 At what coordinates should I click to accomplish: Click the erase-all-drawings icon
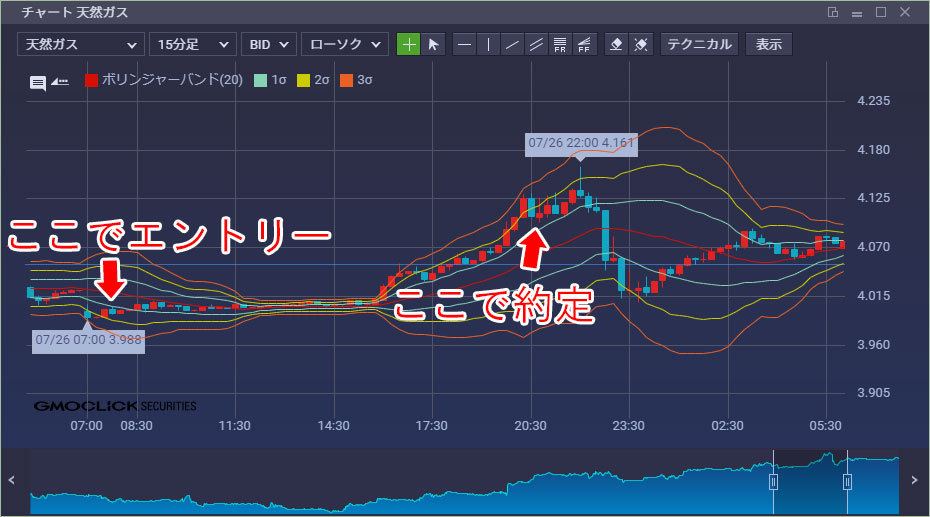pyautogui.click(x=641, y=44)
